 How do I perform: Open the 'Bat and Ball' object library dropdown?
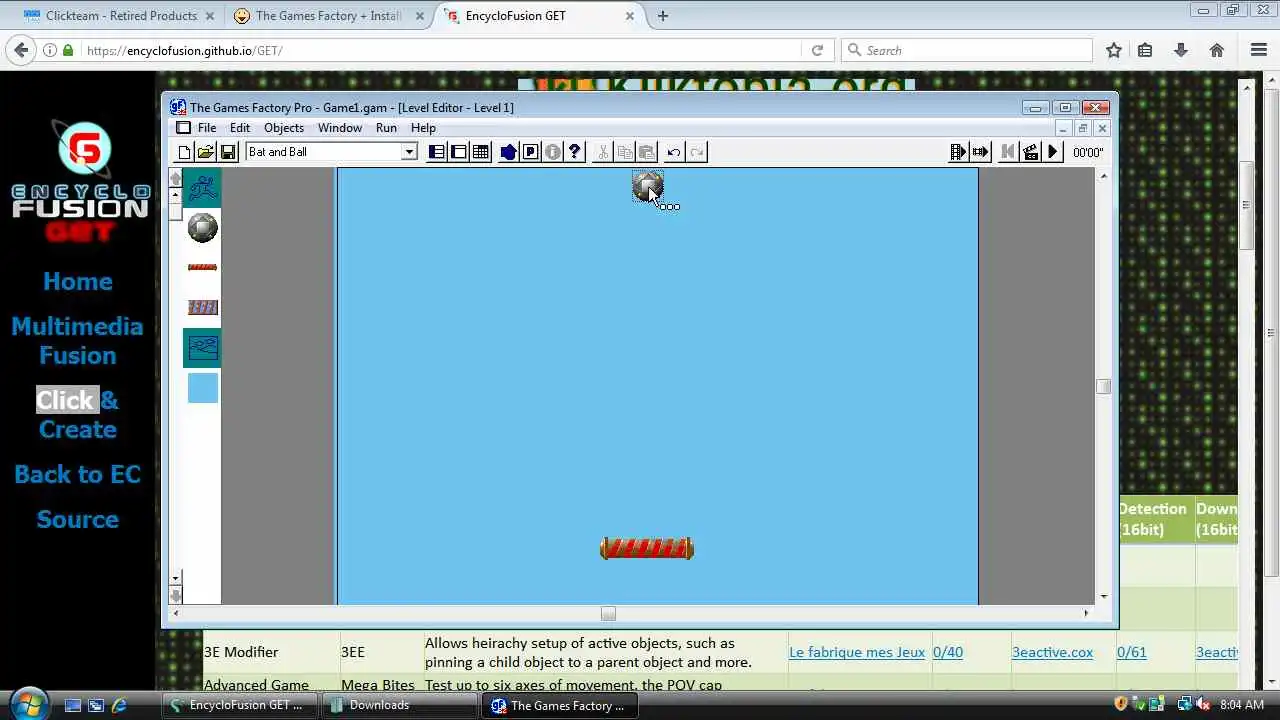point(409,152)
